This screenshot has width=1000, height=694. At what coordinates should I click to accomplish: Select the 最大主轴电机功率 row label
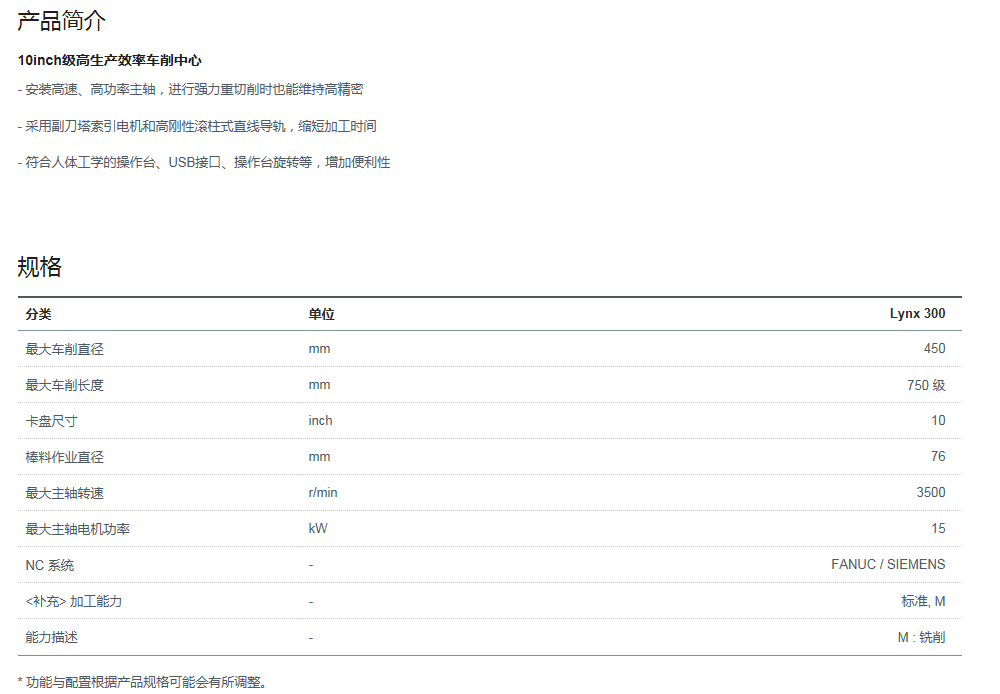tap(78, 529)
